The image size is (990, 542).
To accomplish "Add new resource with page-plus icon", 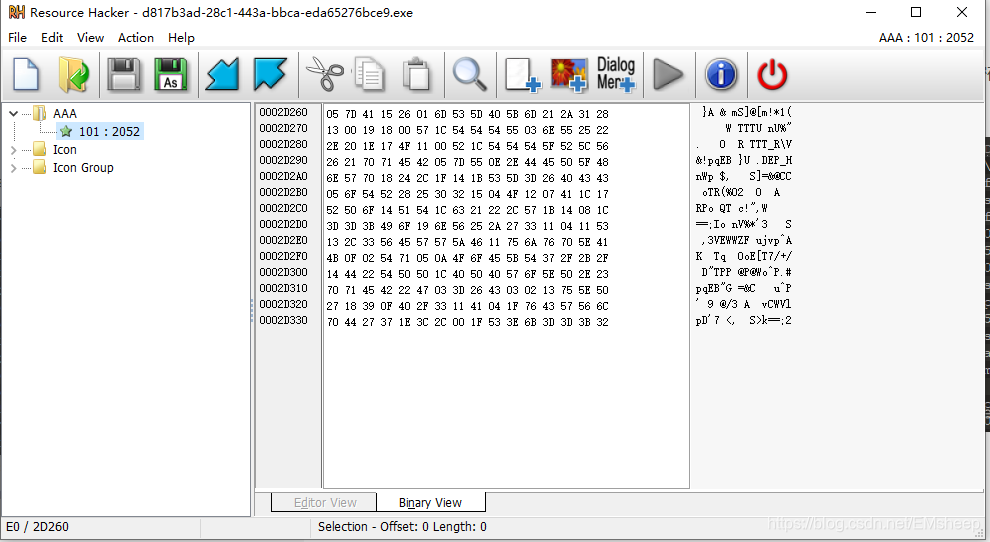I will [523, 75].
